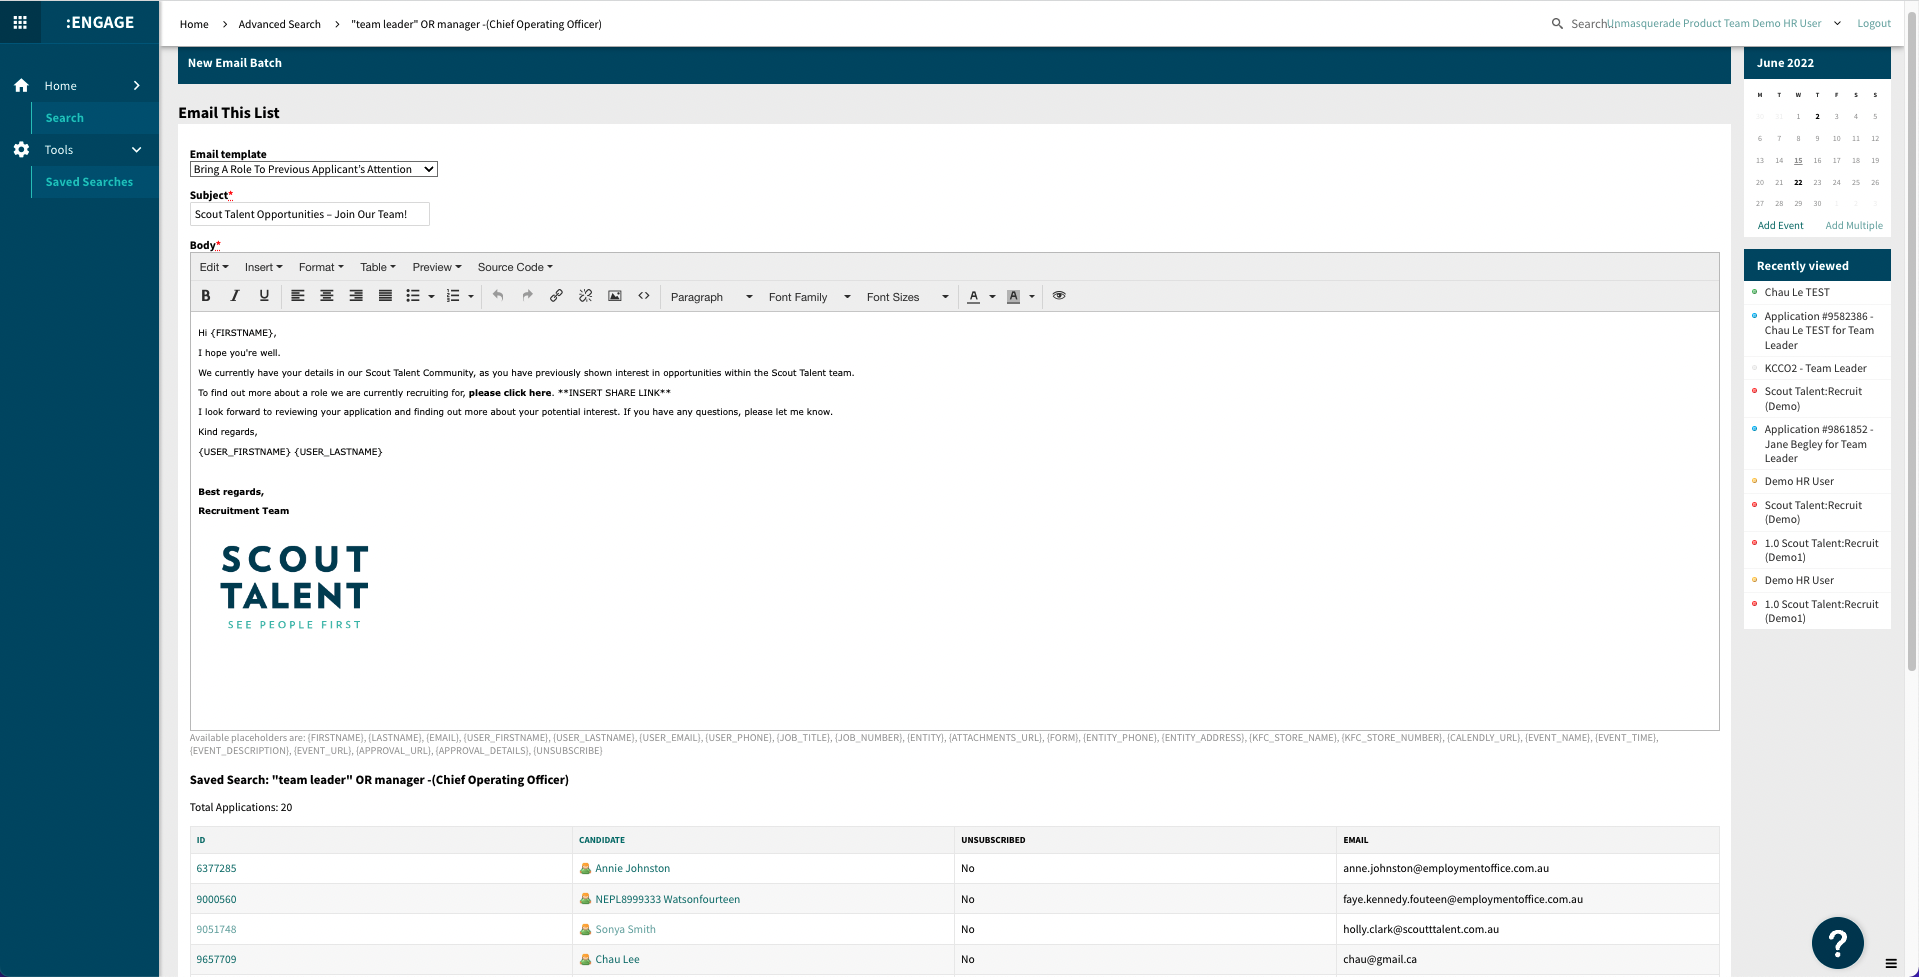1919x977 pixels.
Task: Open the Format menu in the editor
Action: tap(321, 266)
